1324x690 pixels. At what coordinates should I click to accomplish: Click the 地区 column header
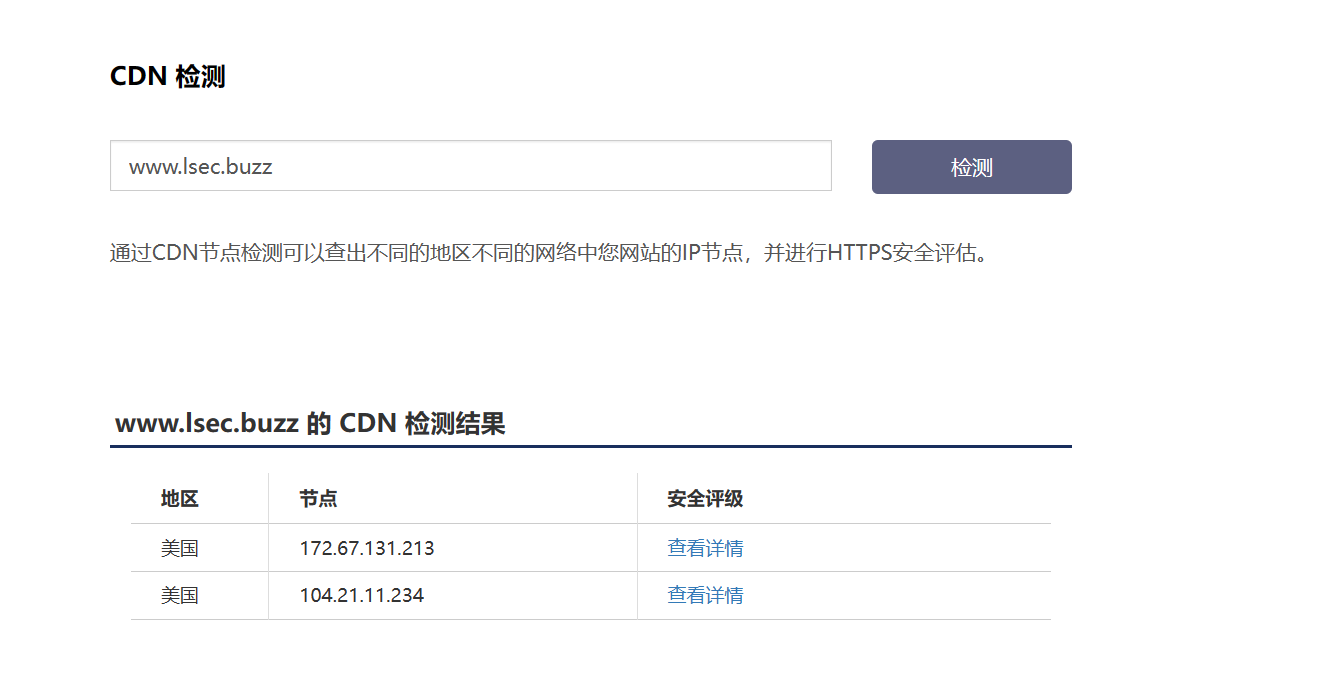click(180, 499)
